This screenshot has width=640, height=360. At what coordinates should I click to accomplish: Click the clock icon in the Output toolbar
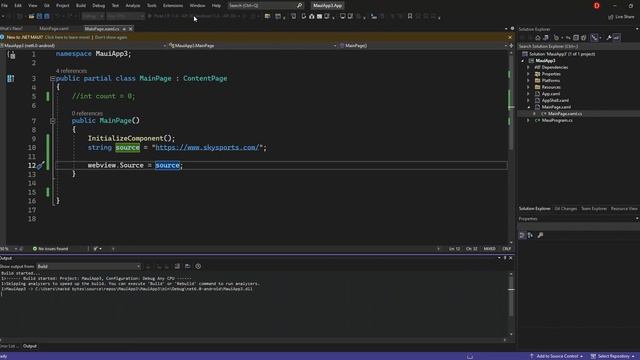tap(198, 266)
